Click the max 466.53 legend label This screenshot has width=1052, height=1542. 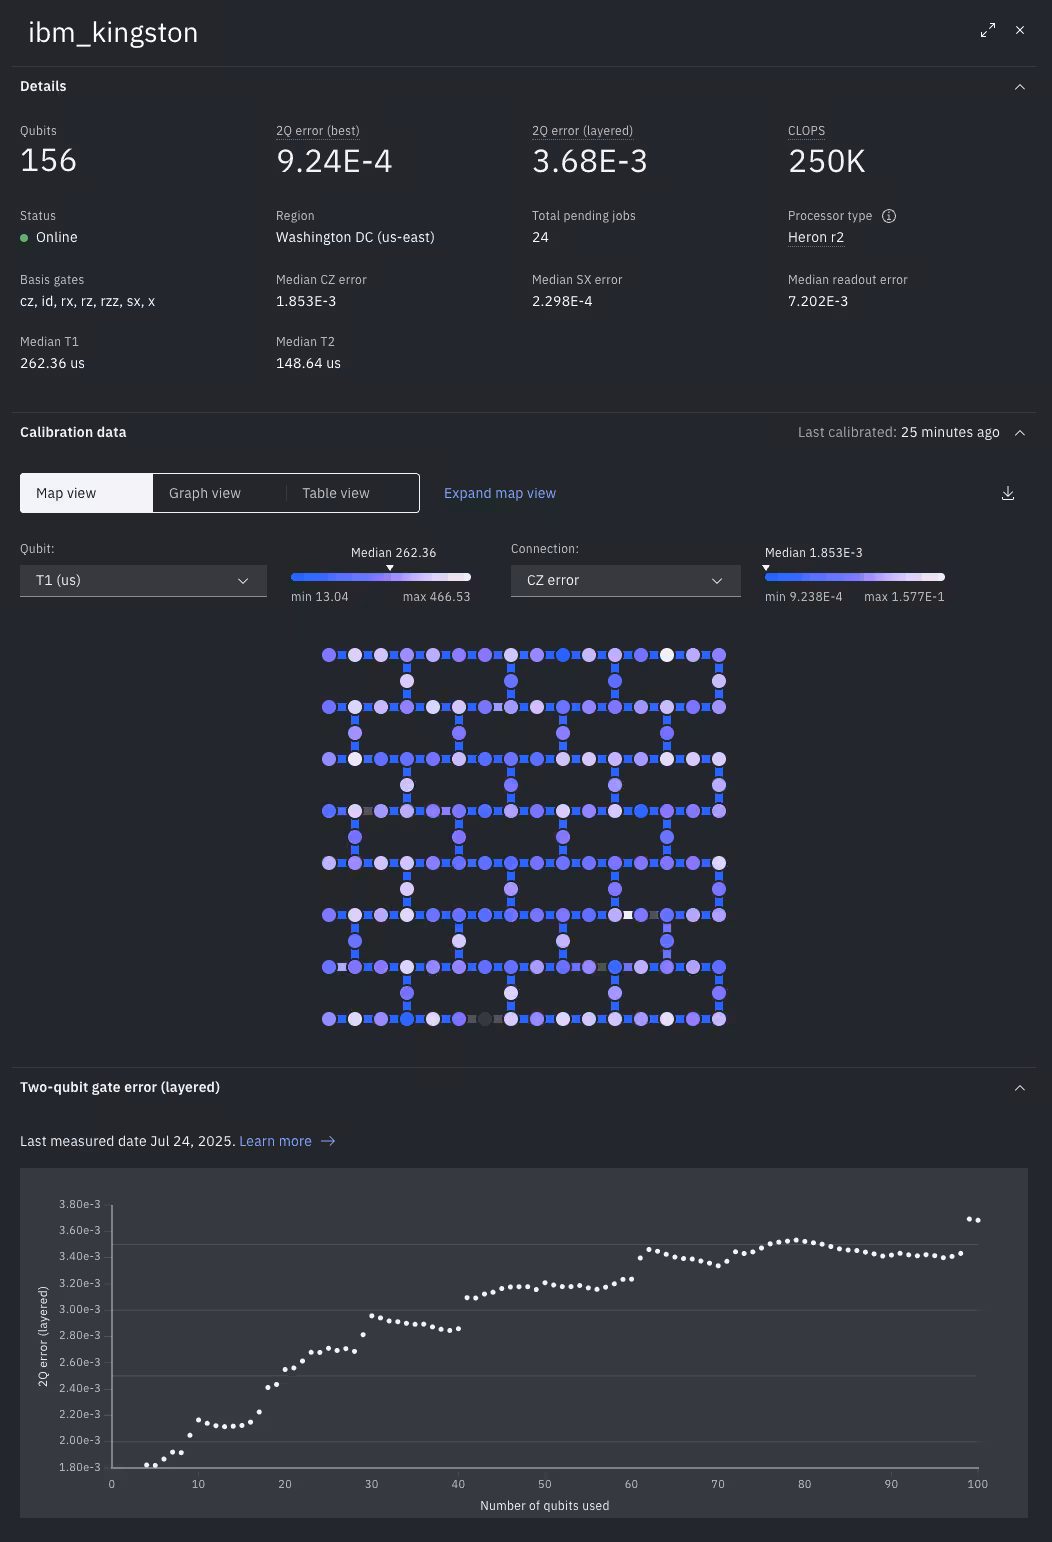pyautogui.click(x=437, y=597)
